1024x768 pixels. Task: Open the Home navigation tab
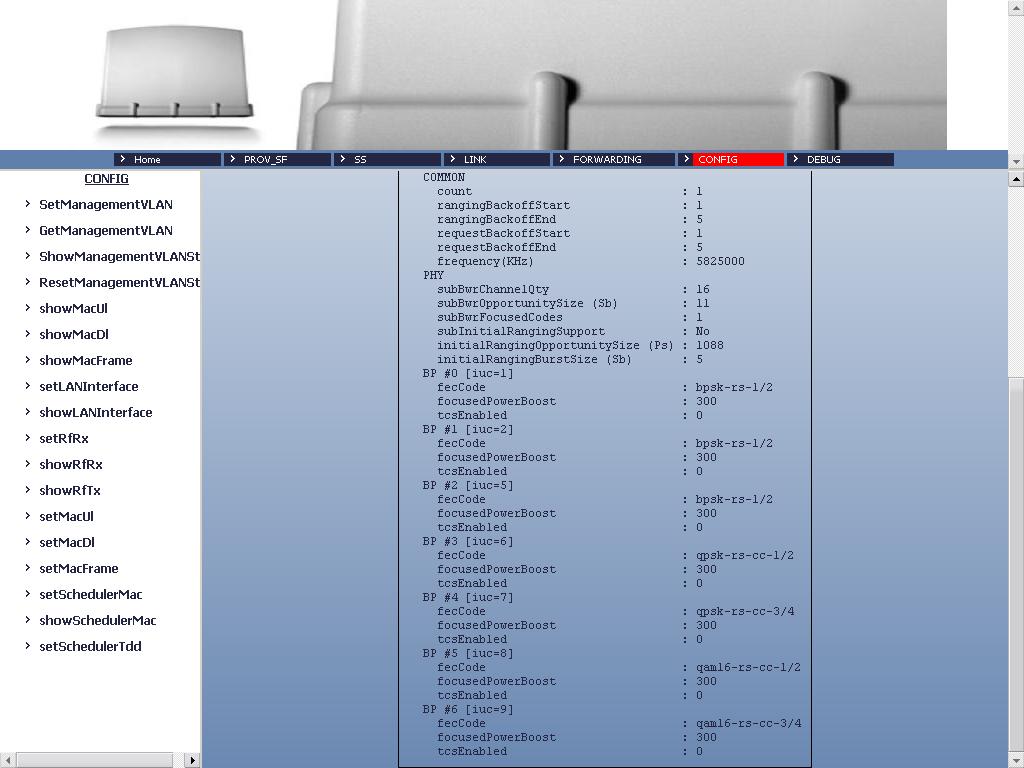coord(167,159)
